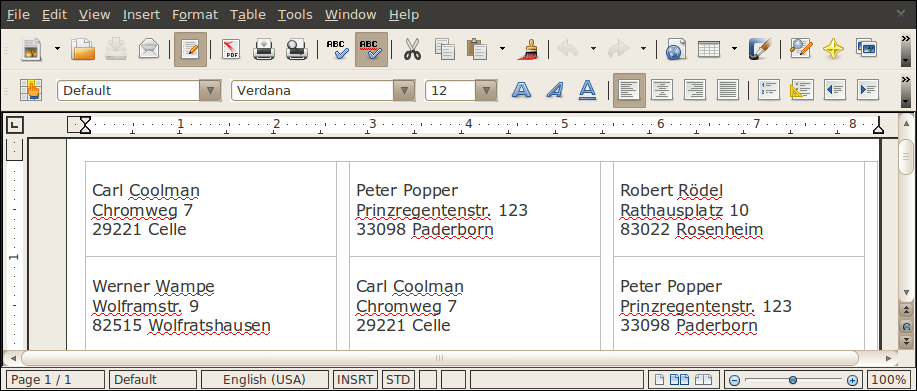The height and width of the screenshot is (391, 917).
Task: Open the Table menu
Action: 248,15
